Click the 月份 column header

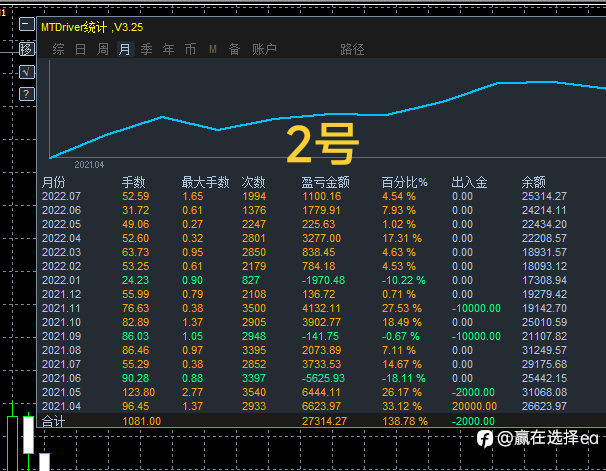54,182
